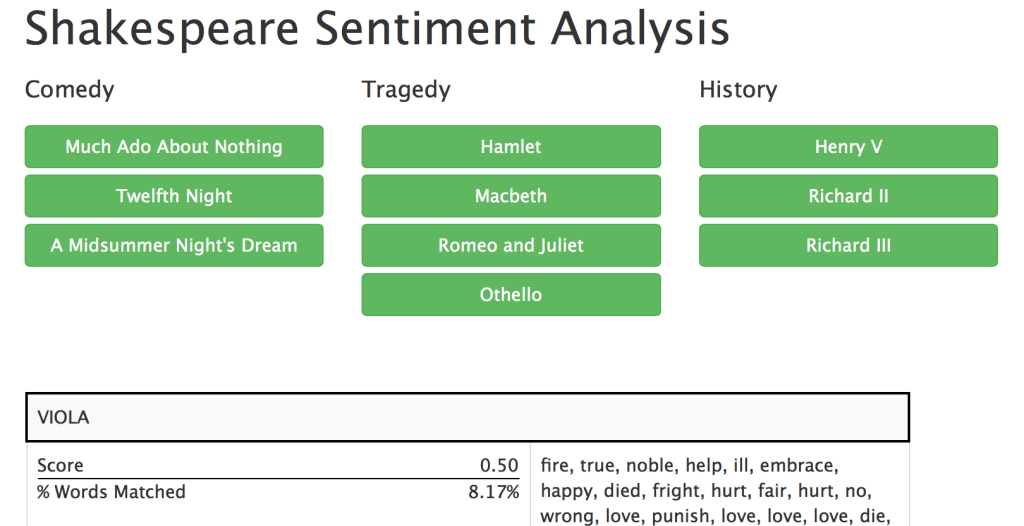Screen dimensions: 1024x526
Task: Select the Twelfth Night play button
Action: (x=174, y=196)
